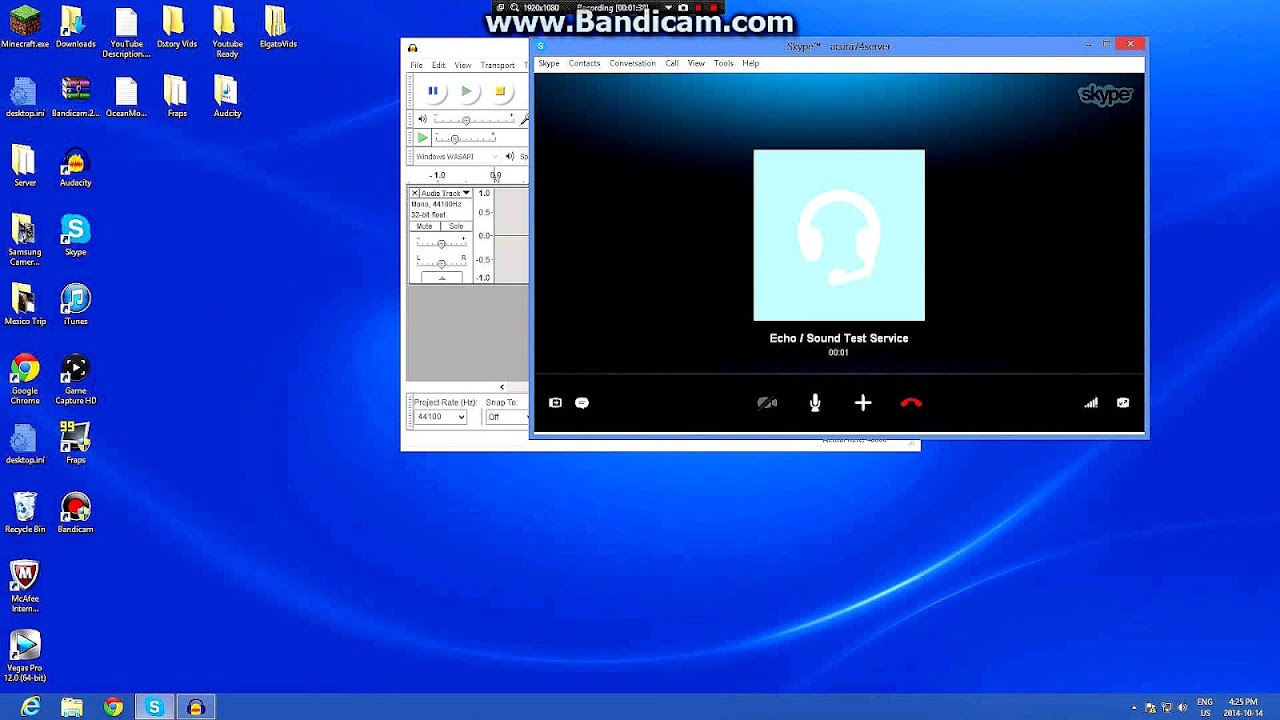Select the Audacity desktop shortcut

click(75, 167)
